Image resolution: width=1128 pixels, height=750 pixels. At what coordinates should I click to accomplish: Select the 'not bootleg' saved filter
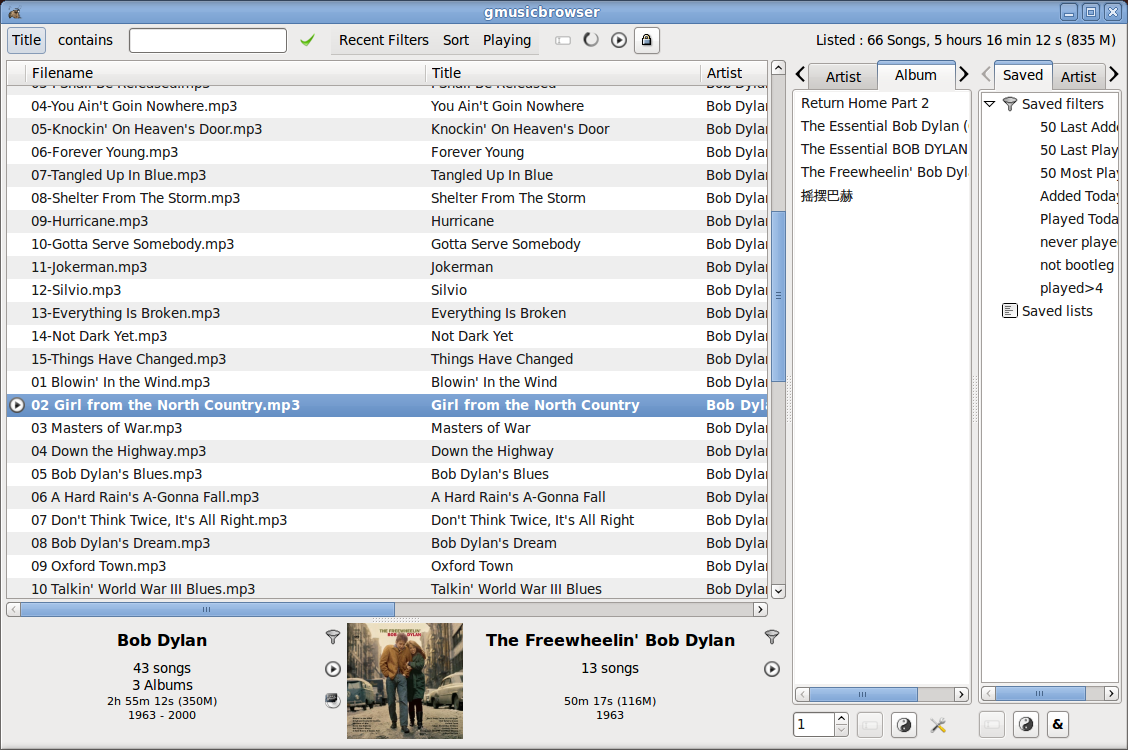(1077, 265)
